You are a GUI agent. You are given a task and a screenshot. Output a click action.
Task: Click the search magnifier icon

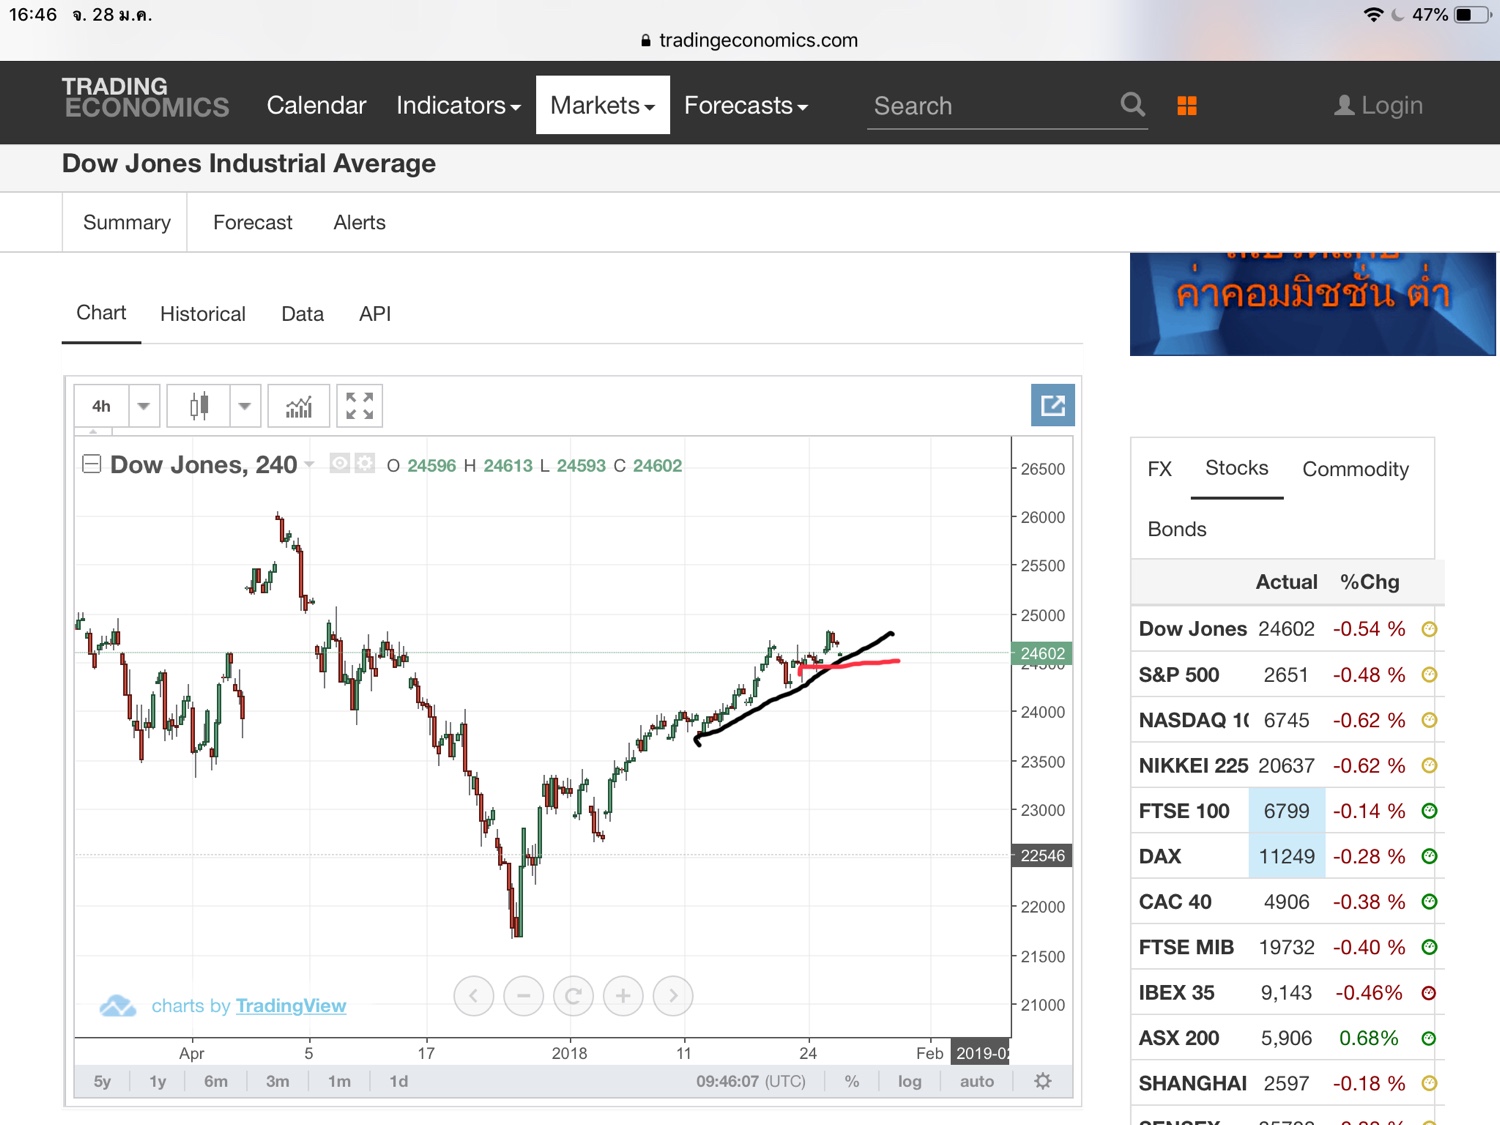(1132, 105)
